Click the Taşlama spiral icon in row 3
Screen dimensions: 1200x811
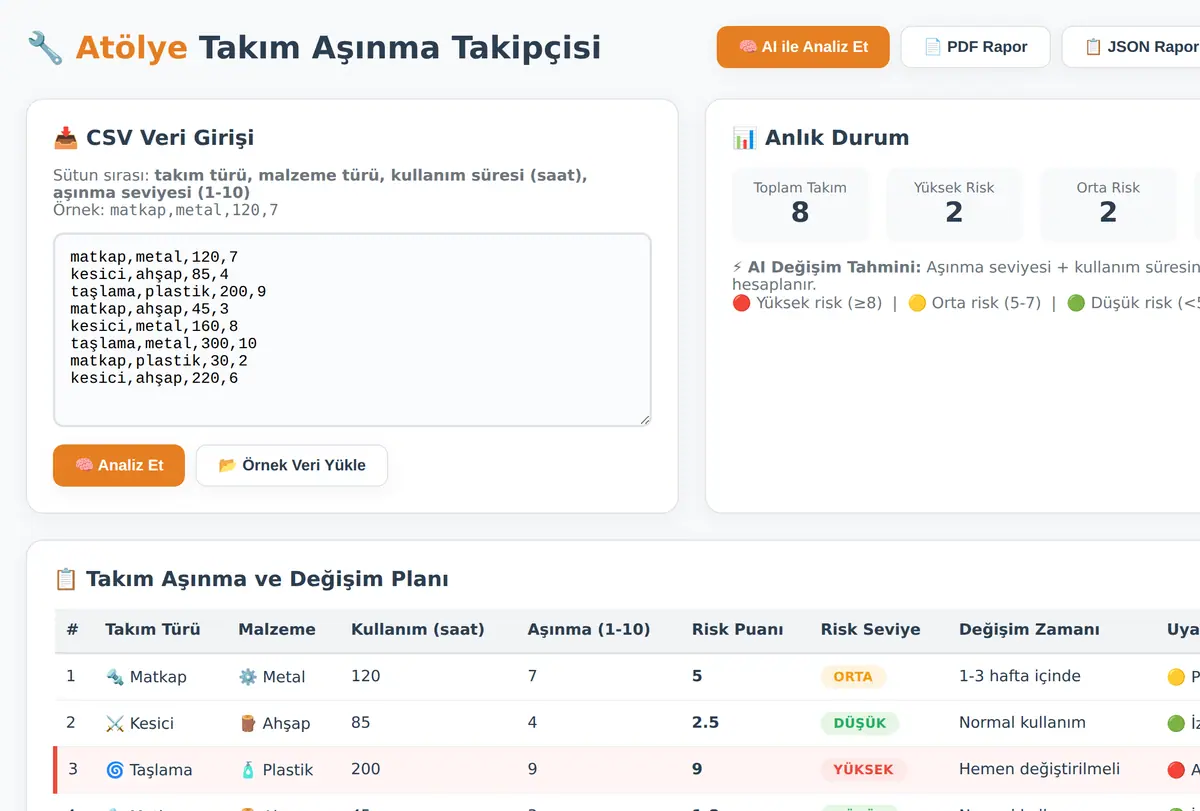114,770
